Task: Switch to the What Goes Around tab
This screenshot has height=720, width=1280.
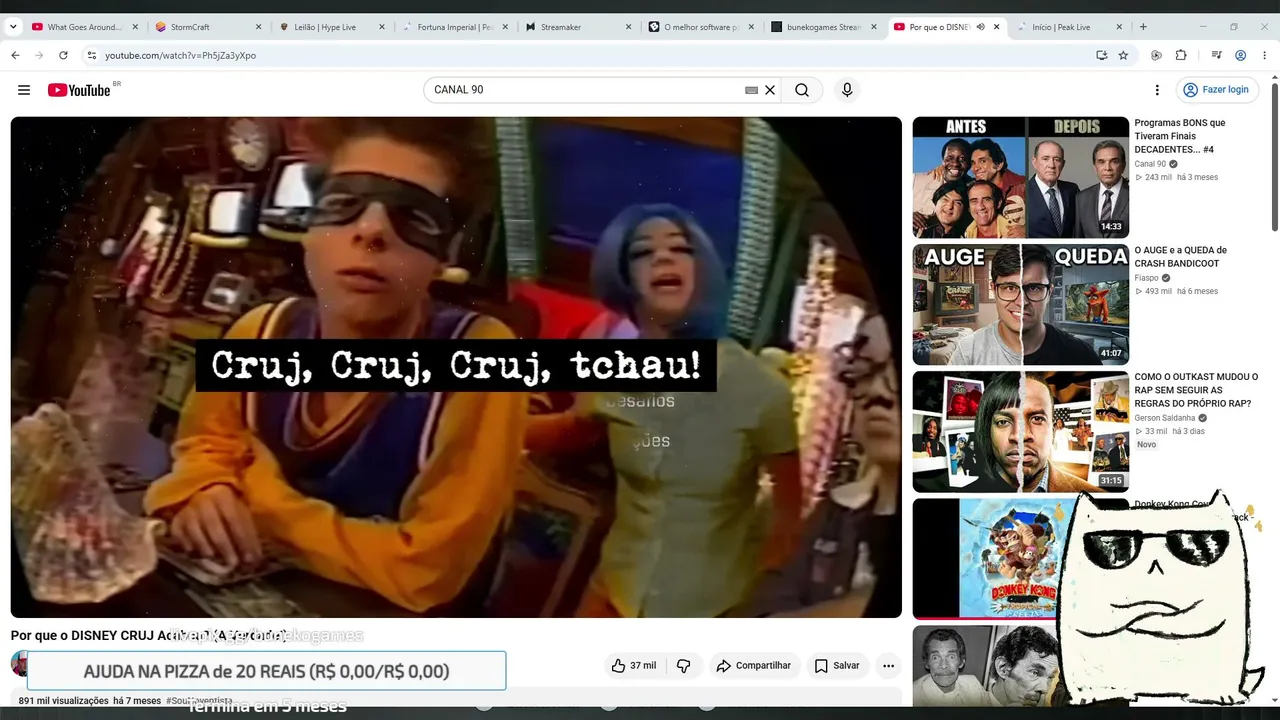Action: click(x=84, y=27)
